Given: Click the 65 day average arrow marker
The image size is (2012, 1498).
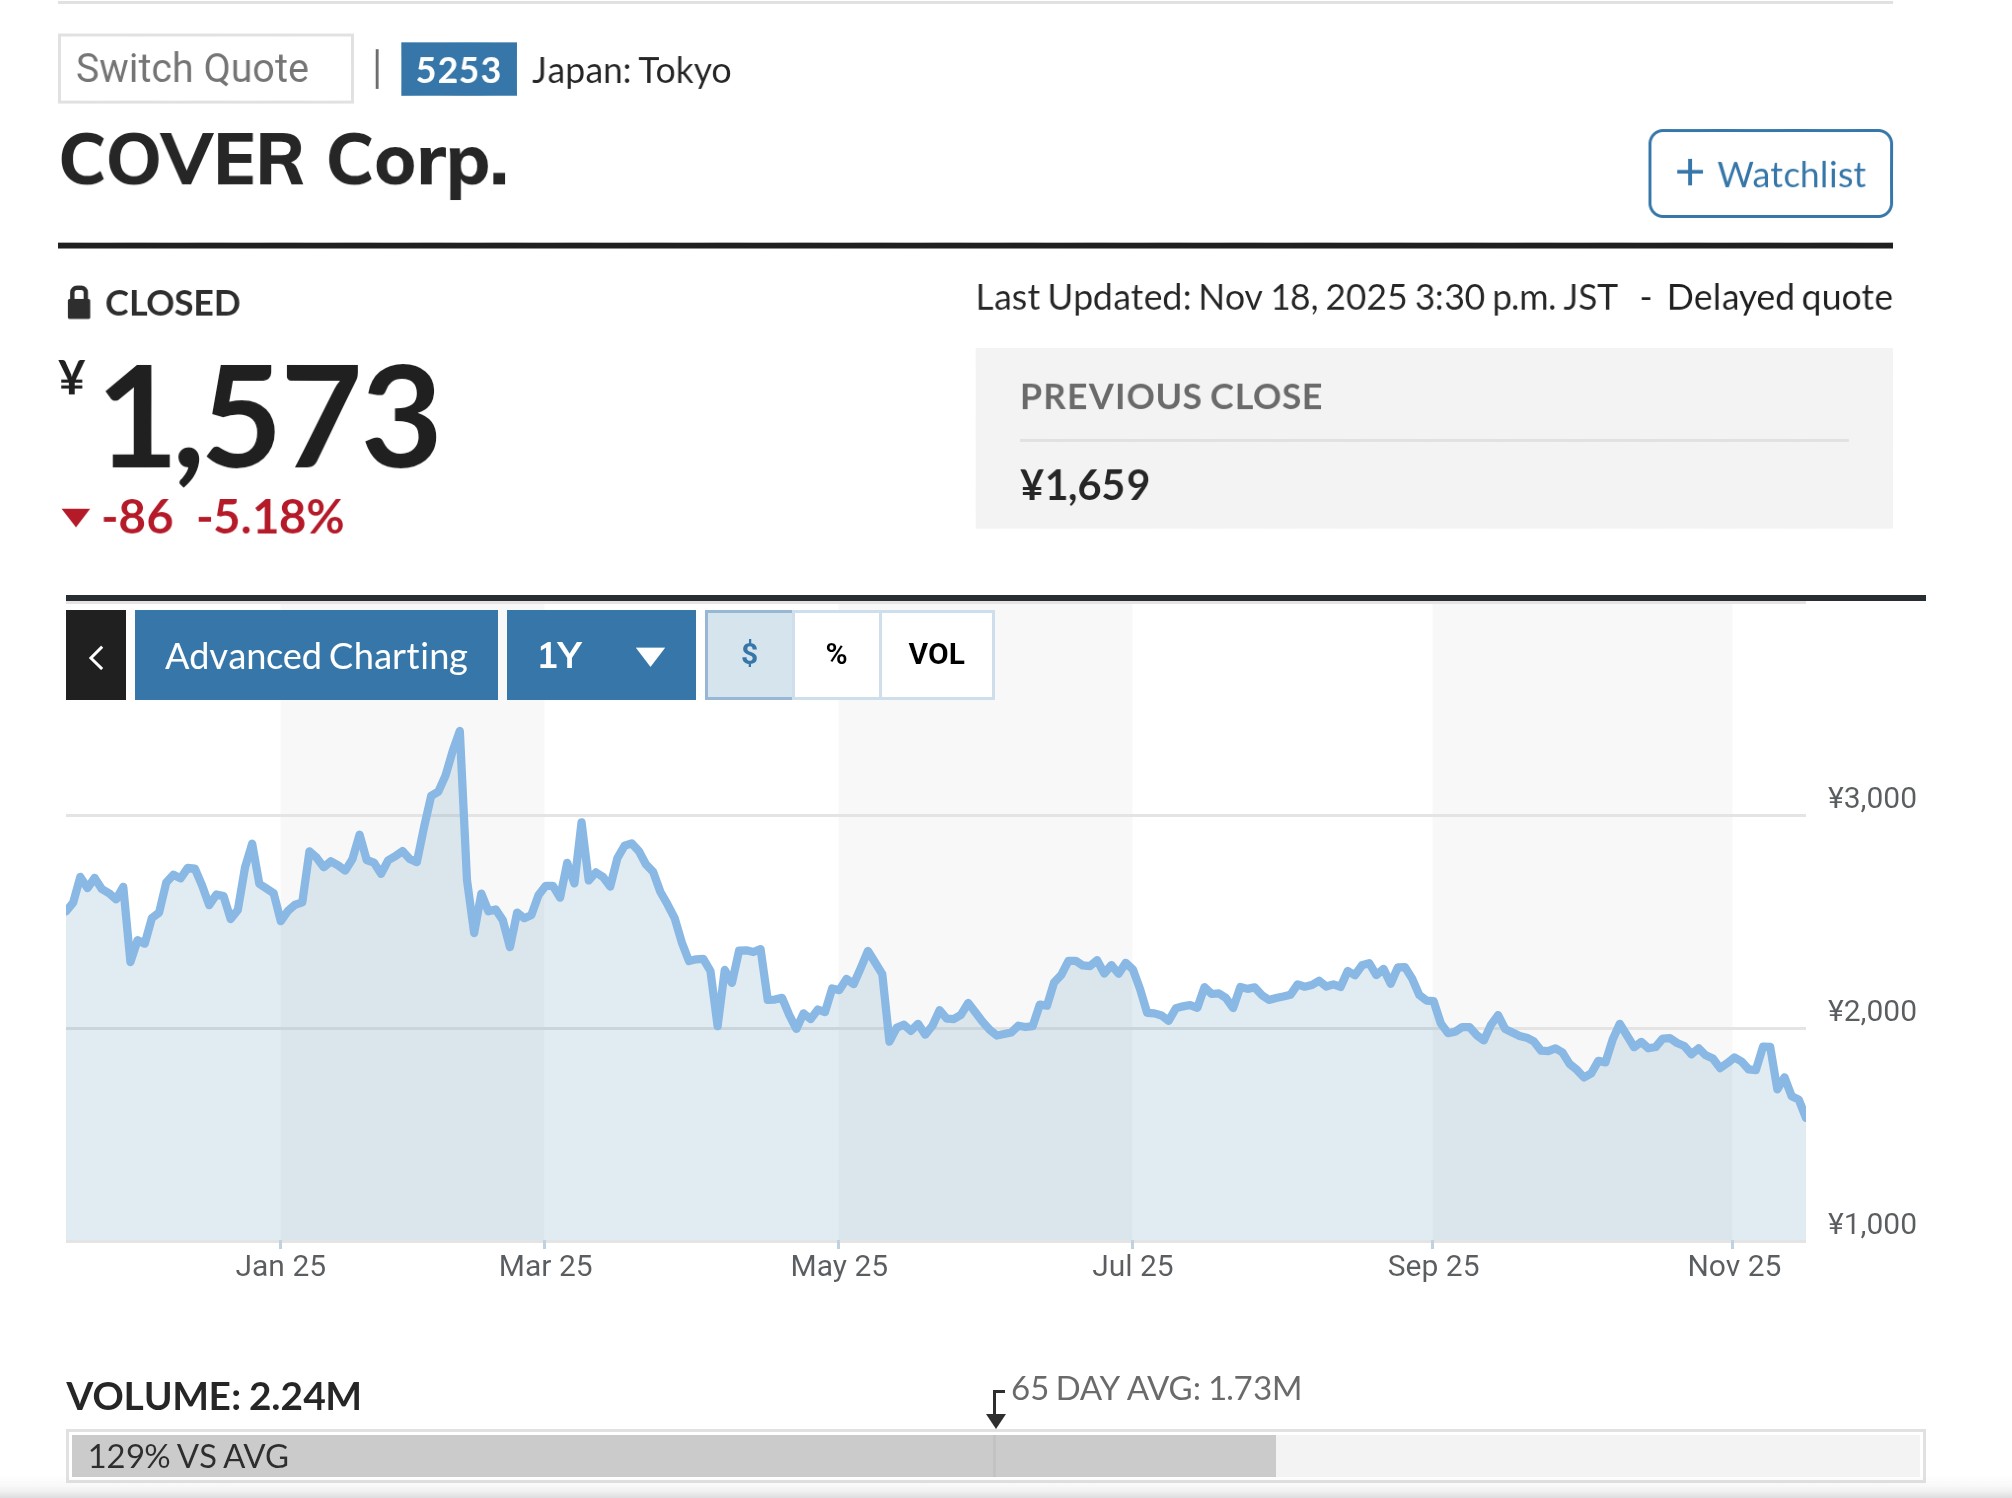Looking at the screenshot, I should click(x=996, y=1408).
